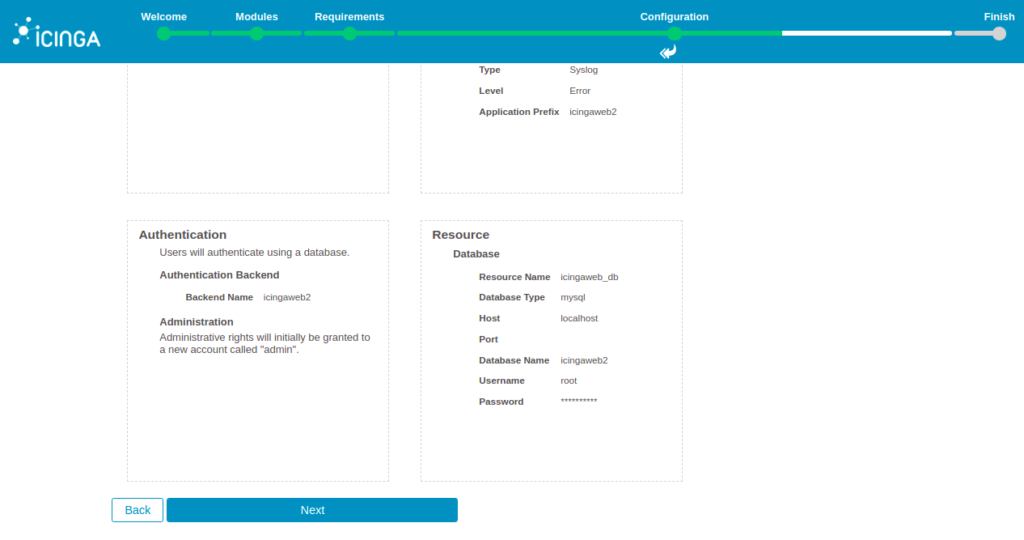
Task: Click the Username label
Action: click(502, 381)
